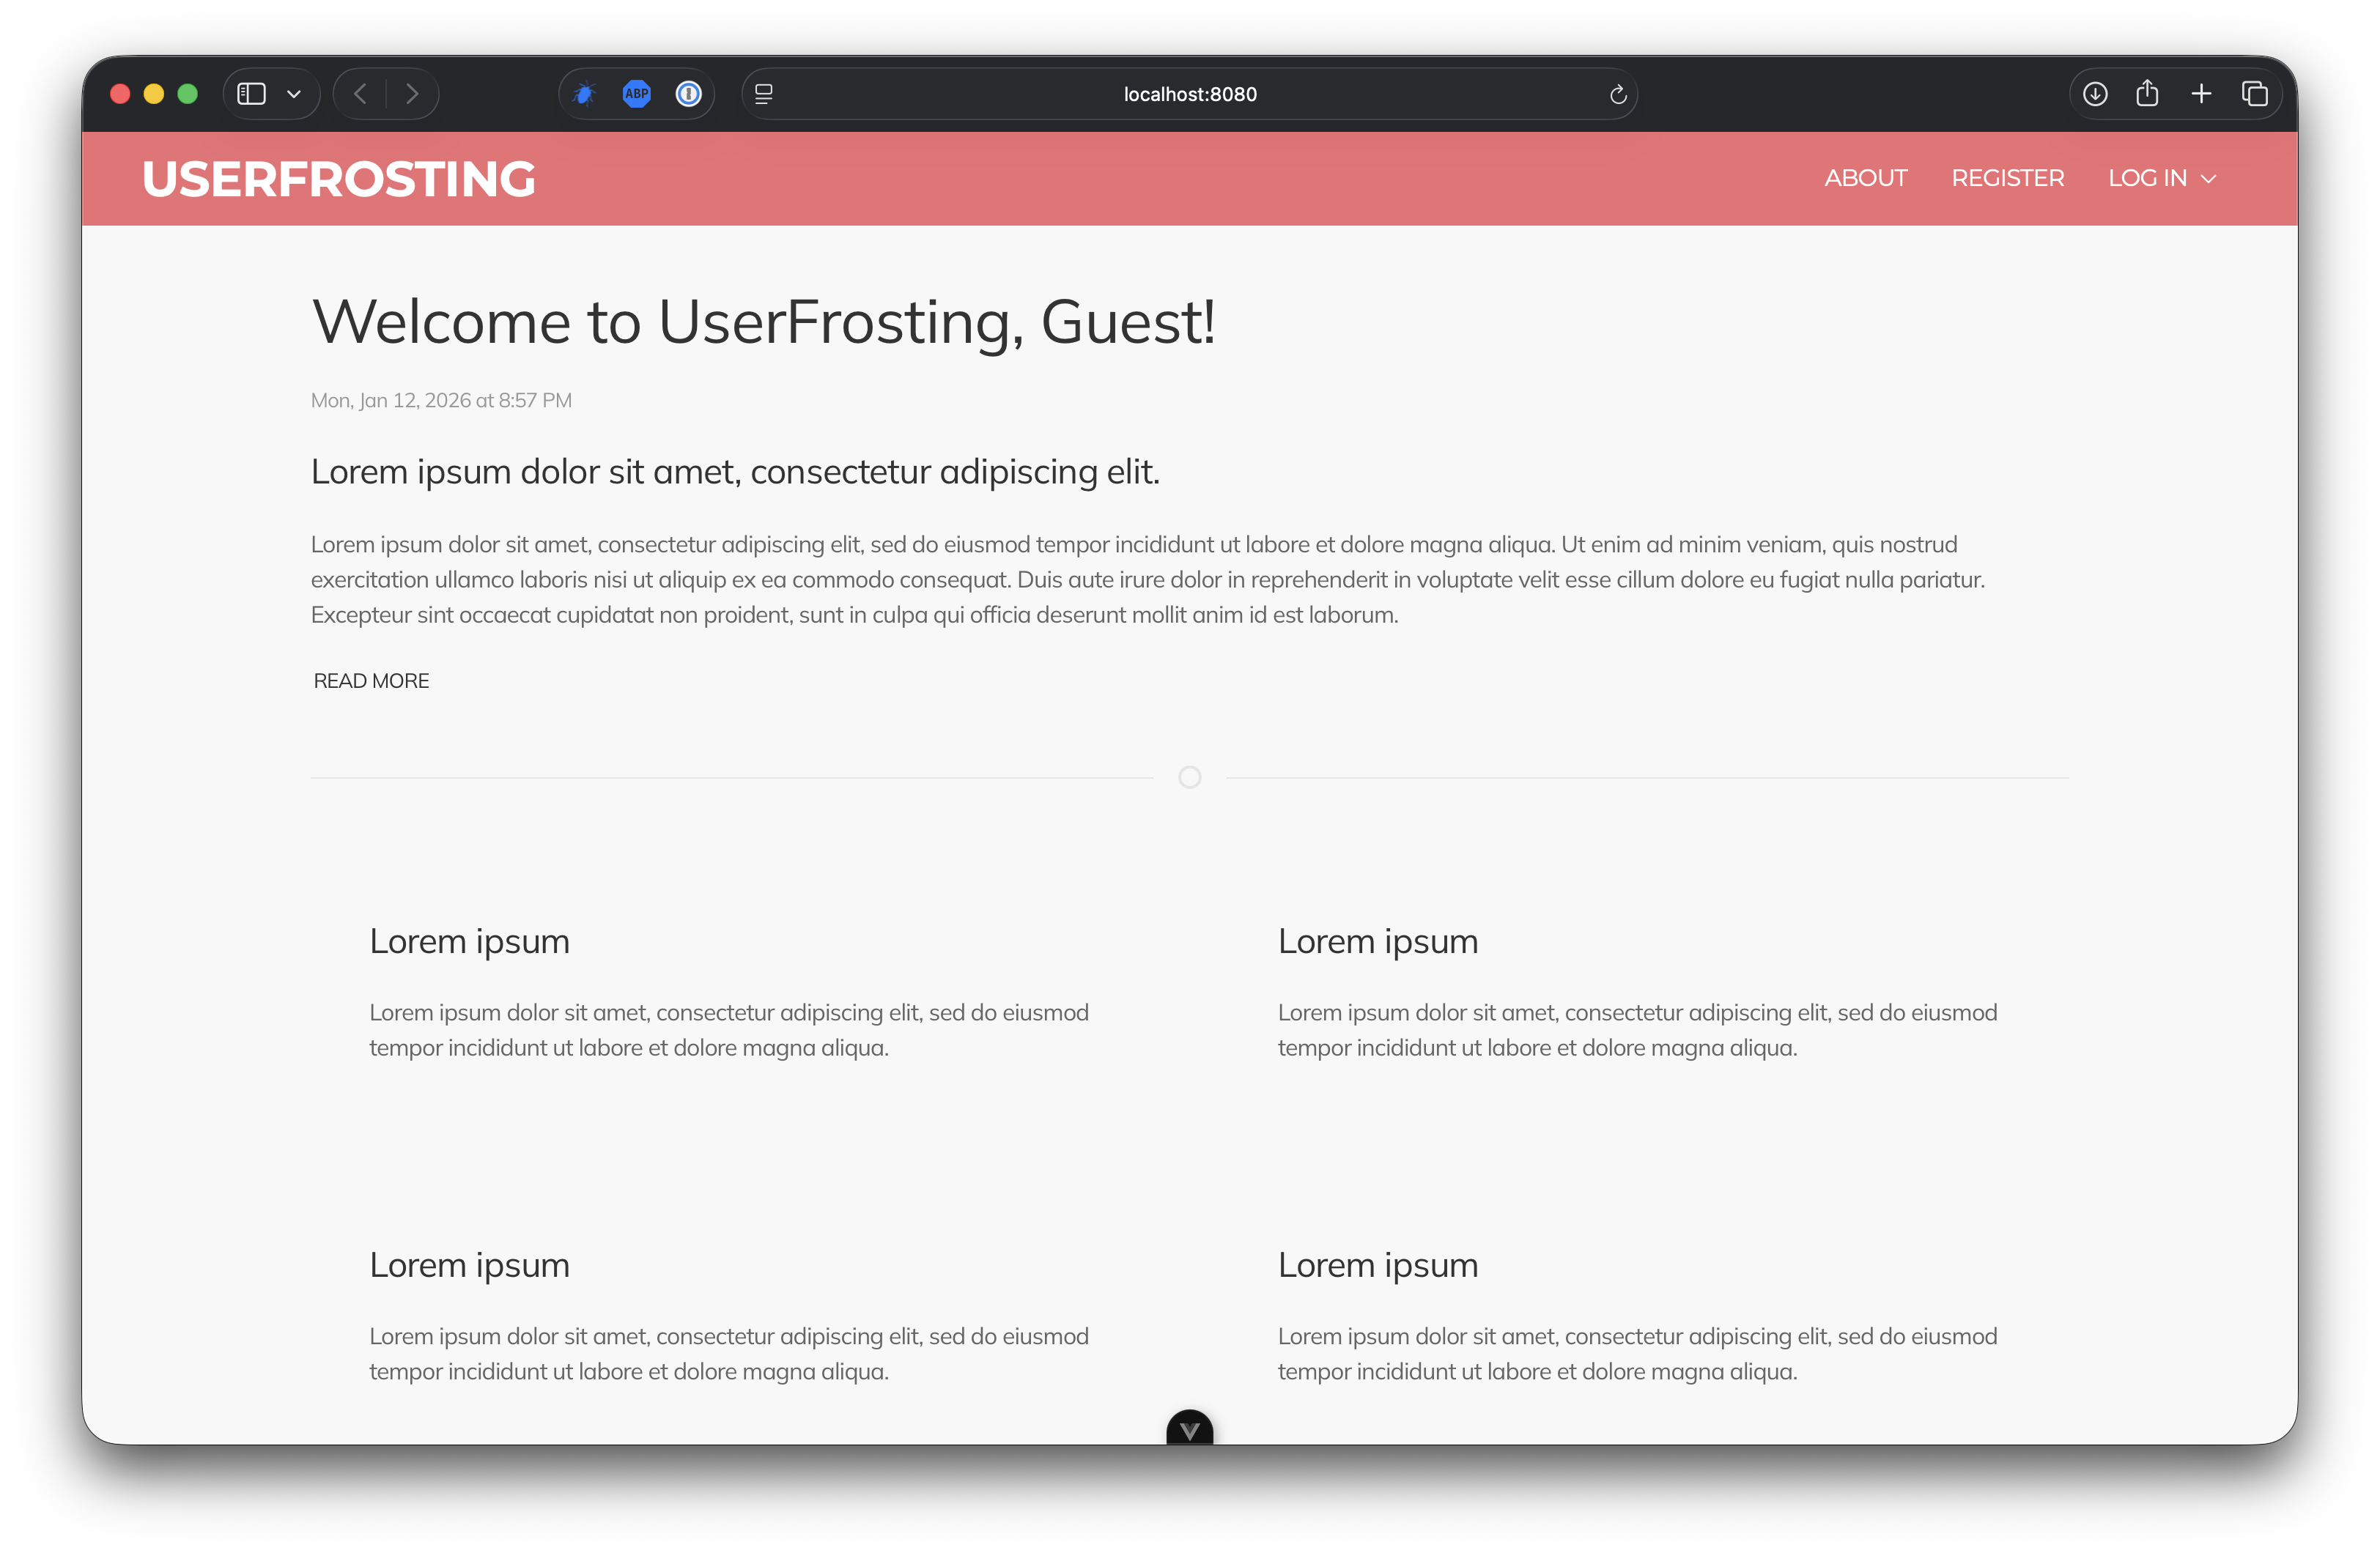
Task: Go forward with the browser forward arrow
Action: [x=411, y=94]
